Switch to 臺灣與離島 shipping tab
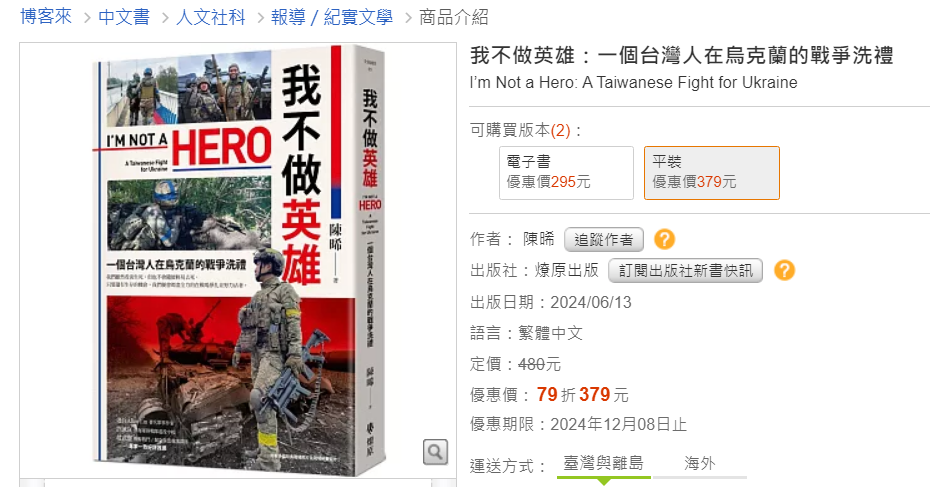Image resolution: width=930 pixels, height=487 pixels. (603, 464)
